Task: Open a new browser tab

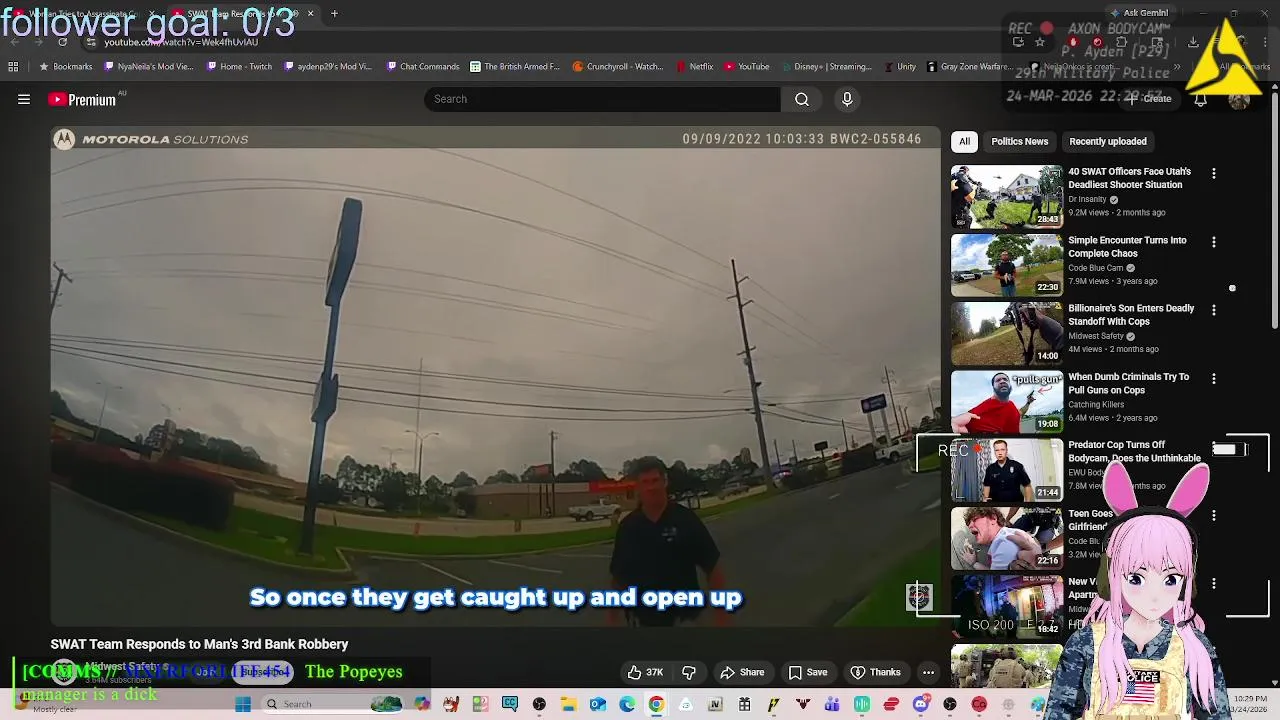Action: [x=334, y=14]
